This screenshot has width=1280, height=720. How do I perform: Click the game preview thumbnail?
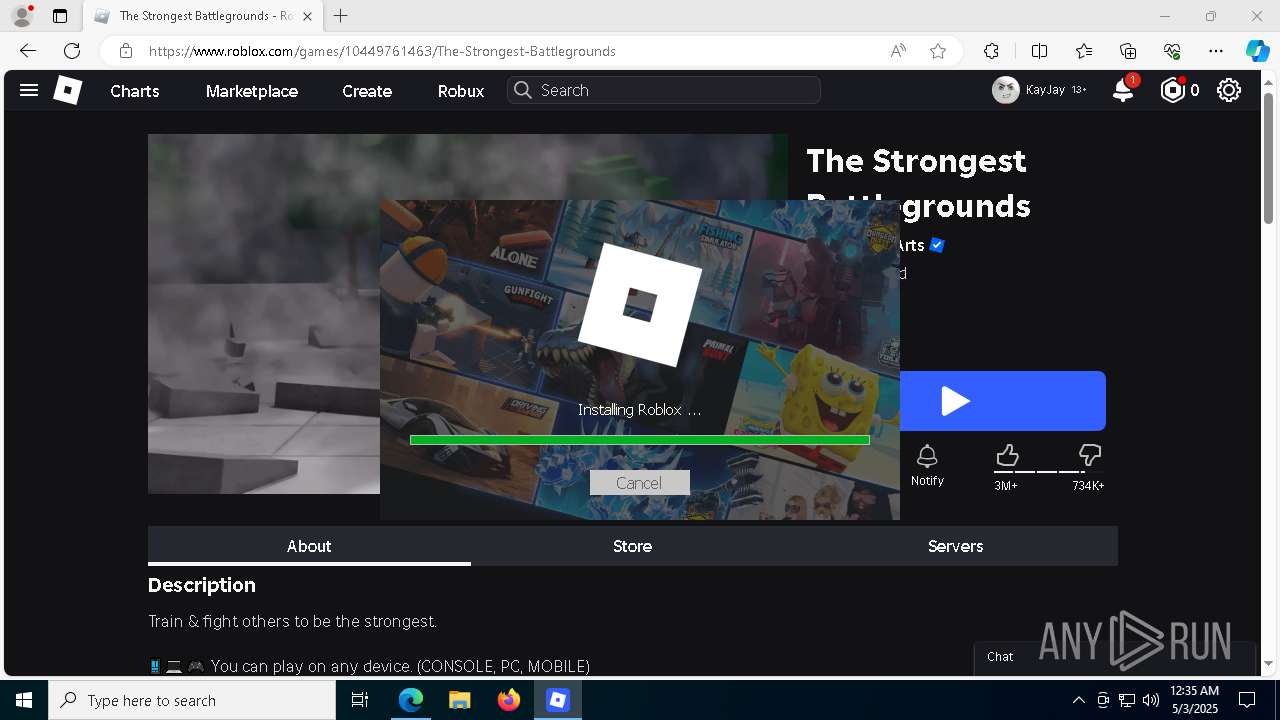tap(264, 314)
